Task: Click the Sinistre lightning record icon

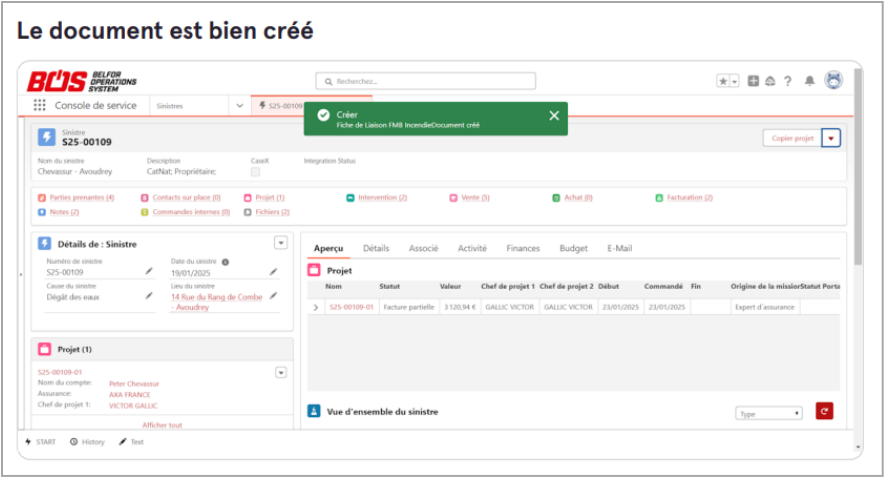Action: point(47,137)
